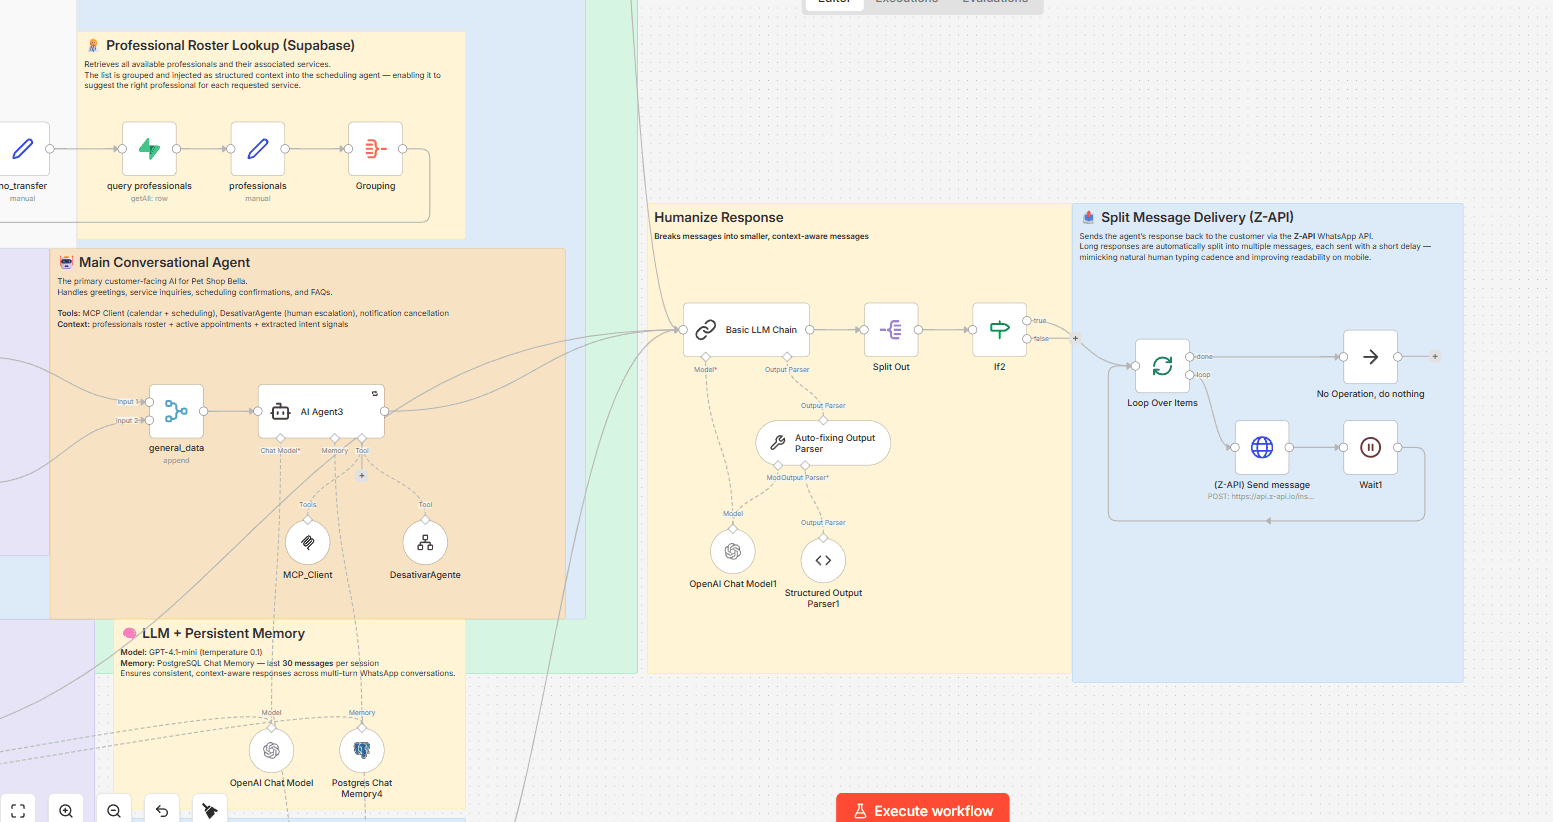Open the Grouping aggregate node
The height and width of the screenshot is (822, 1553).
click(375, 149)
